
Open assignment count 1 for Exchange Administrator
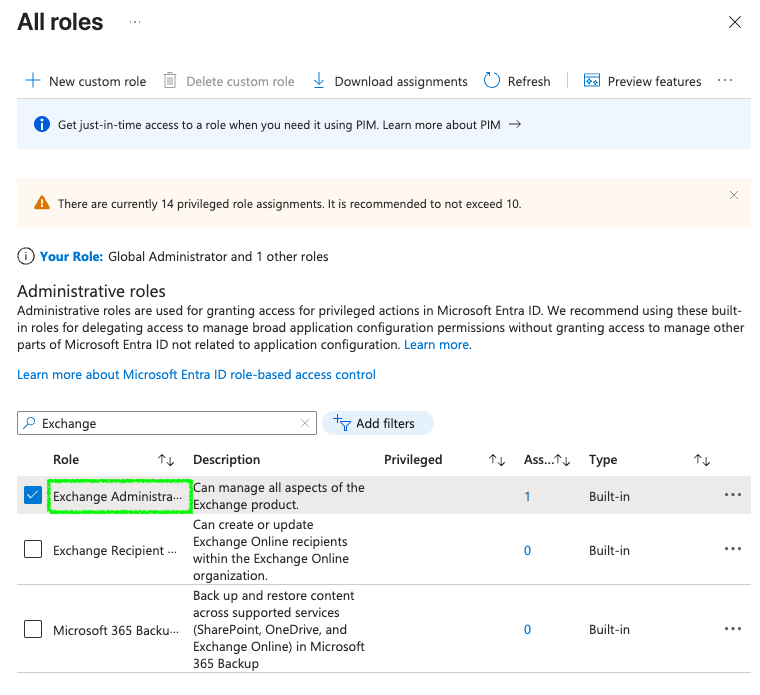[527, 496]
